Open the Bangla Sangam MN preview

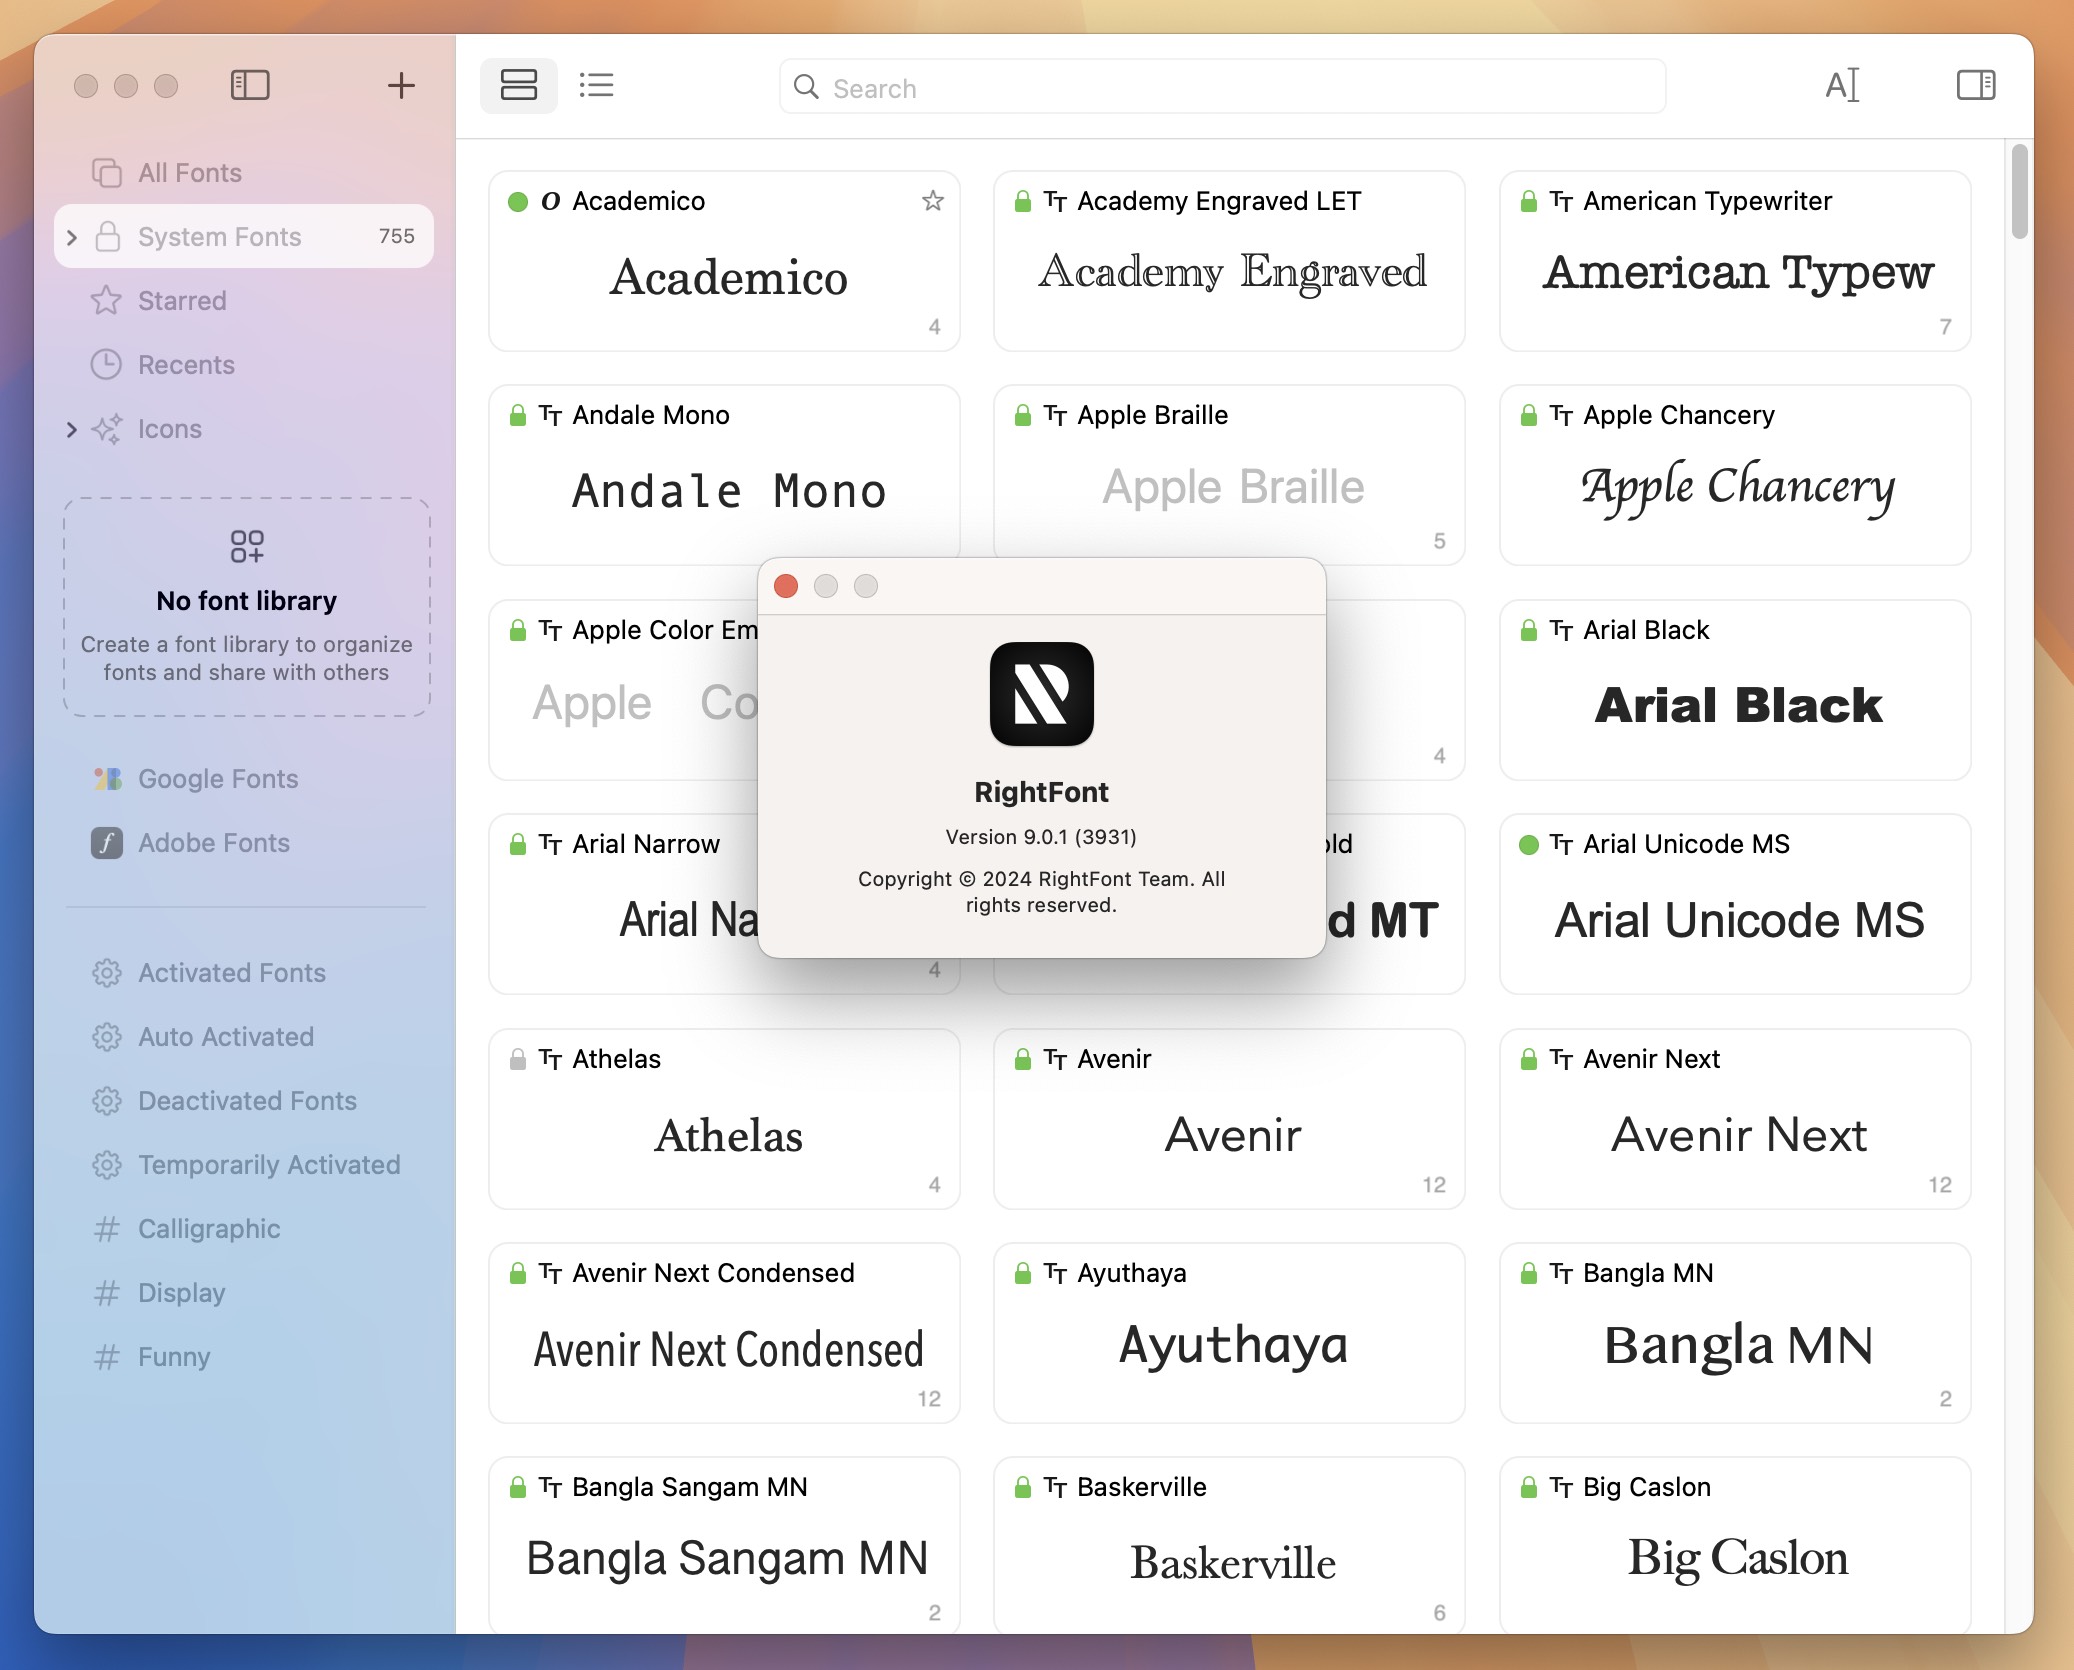[x=728, y=1559]
